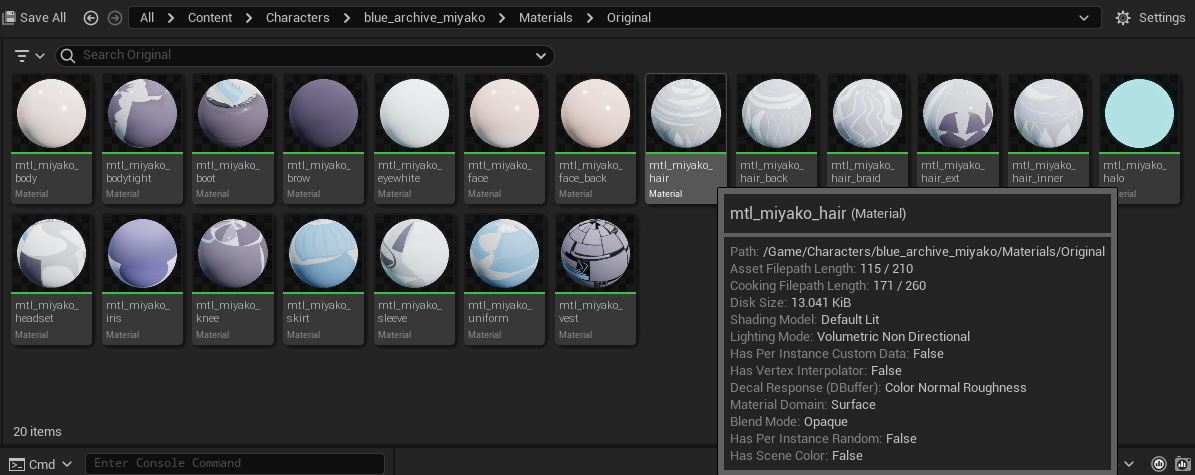1195x475 pixels.
Task: Select the mtl_miyako_hair_inner material
Action: click(1048, 130)
